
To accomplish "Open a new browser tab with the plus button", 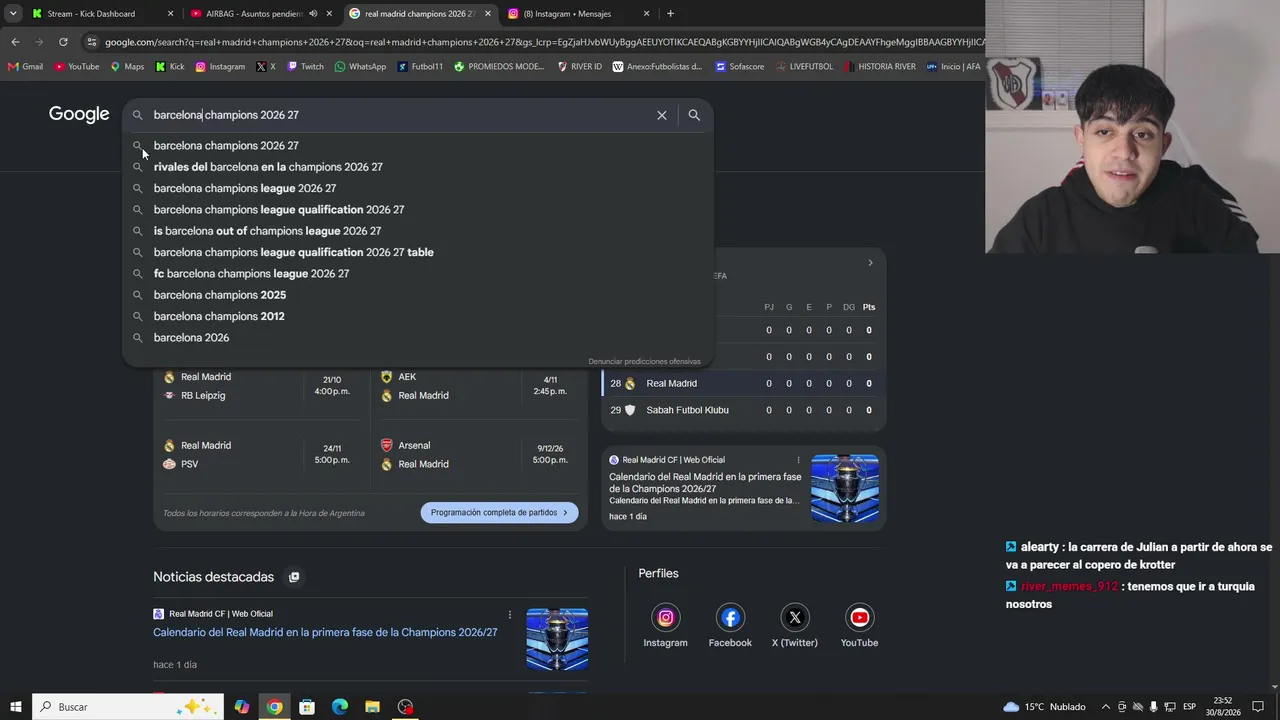I will pyautogui.click(x=670, y=14).
